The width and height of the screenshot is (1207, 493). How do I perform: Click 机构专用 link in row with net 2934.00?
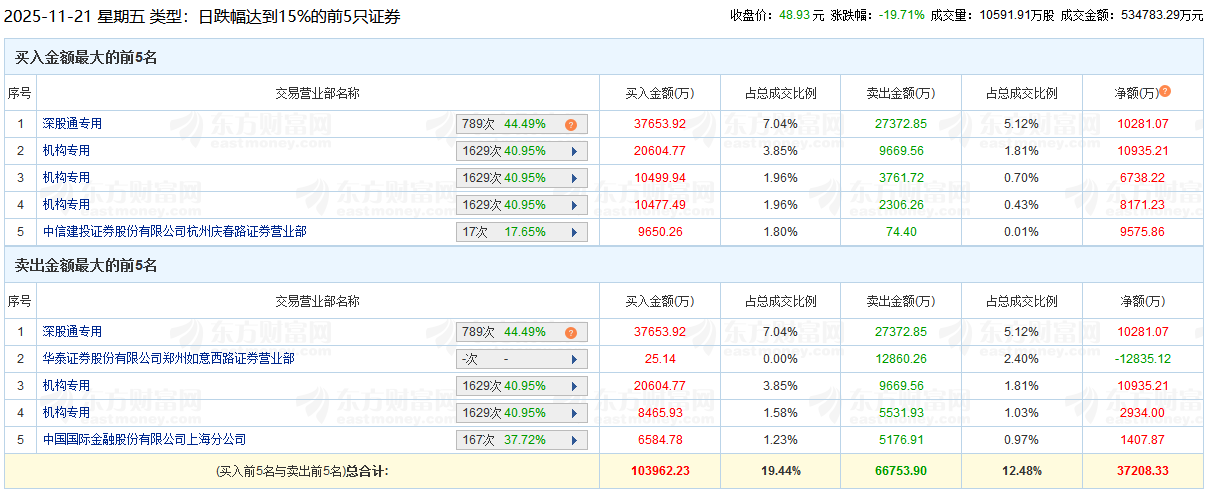[66, 412]
